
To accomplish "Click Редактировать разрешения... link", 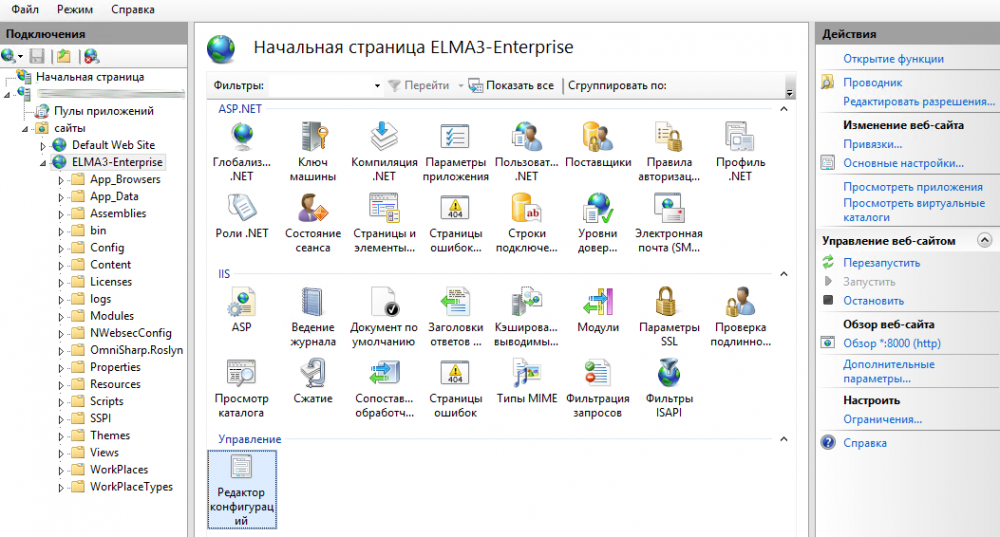I will (x=919, y=101).
